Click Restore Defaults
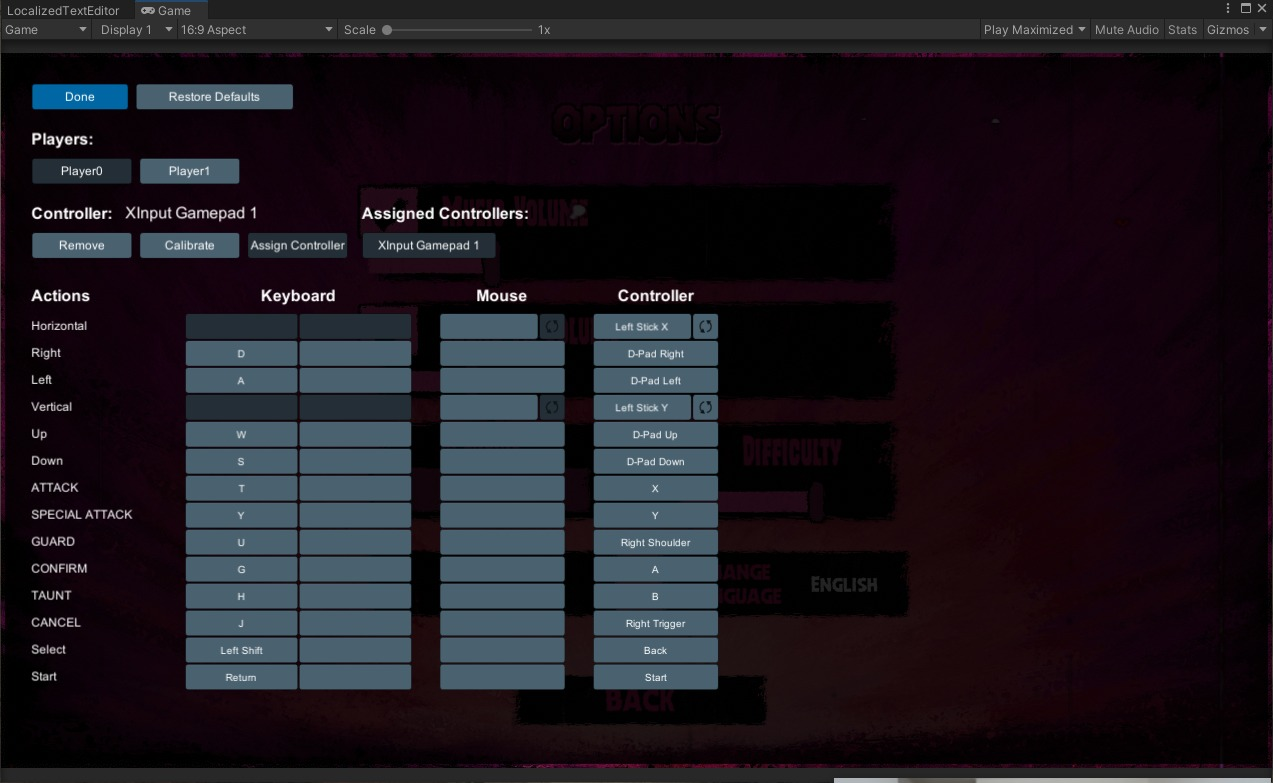The image size is (1273, 783). (x=214, y=96)
